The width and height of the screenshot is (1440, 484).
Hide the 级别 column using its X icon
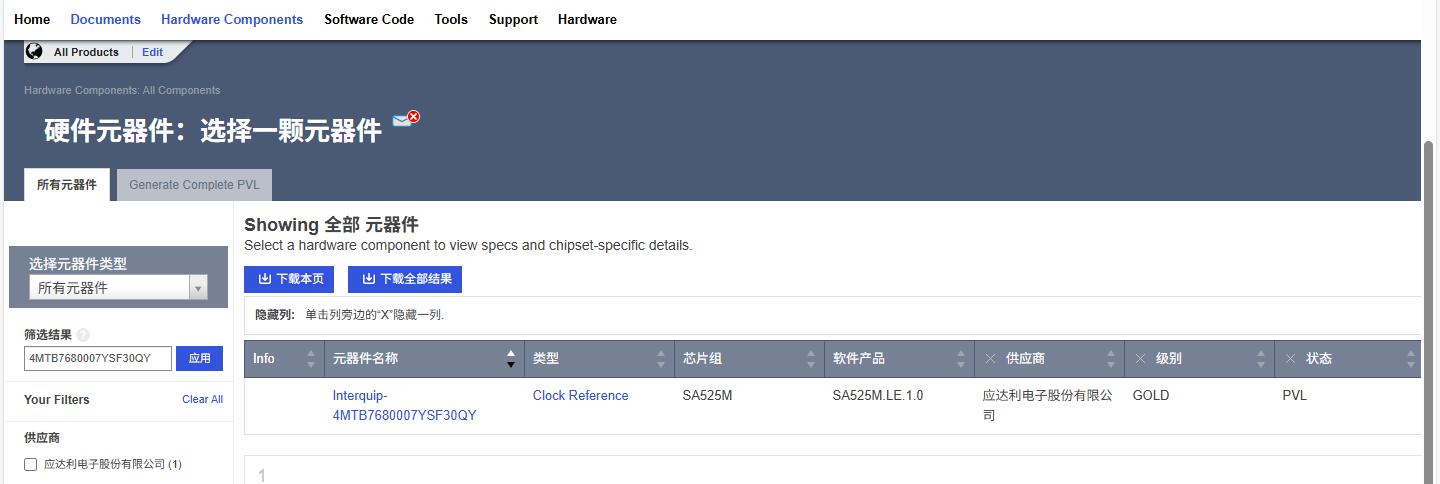coord(1140,359)
